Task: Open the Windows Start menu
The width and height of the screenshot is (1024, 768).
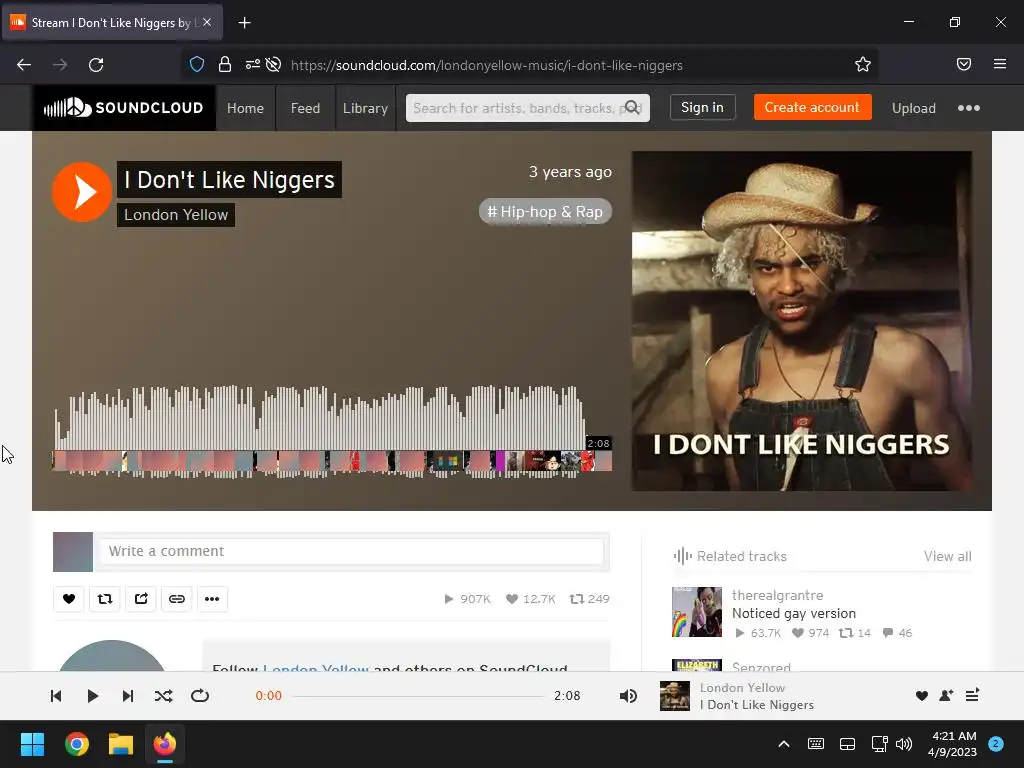Action: pos(32,744)
